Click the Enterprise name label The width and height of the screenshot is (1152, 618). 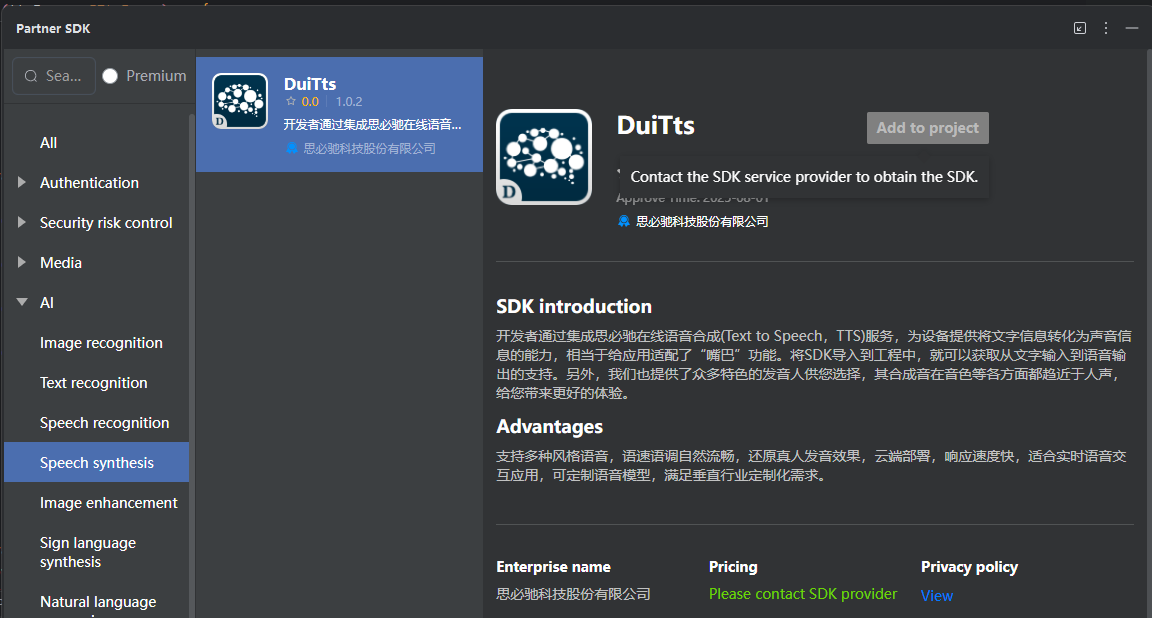553,567
